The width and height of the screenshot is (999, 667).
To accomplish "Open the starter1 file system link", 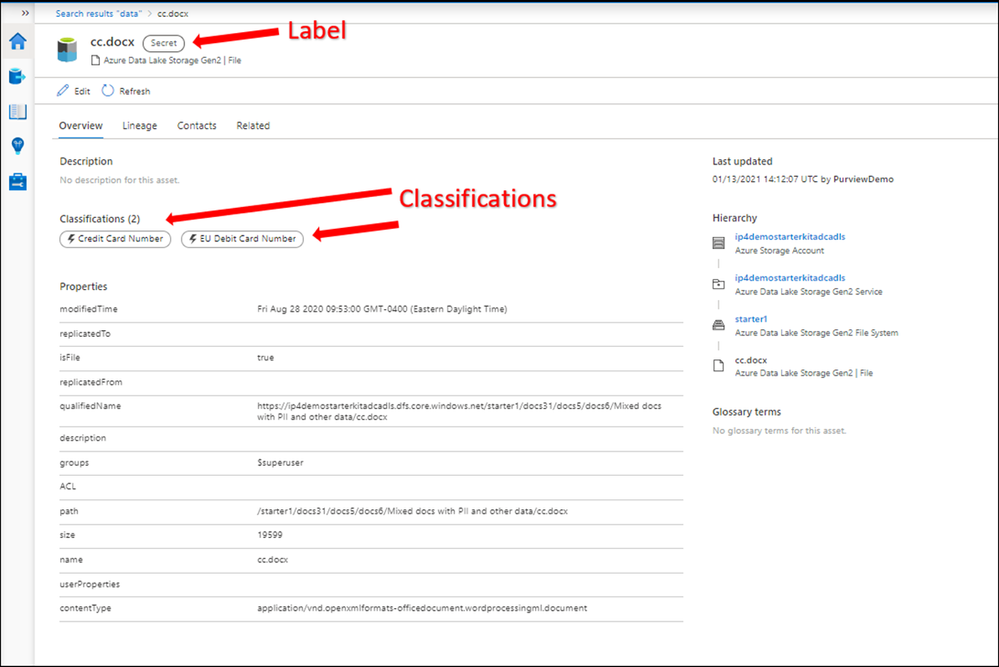I will [x=751, y=319].
